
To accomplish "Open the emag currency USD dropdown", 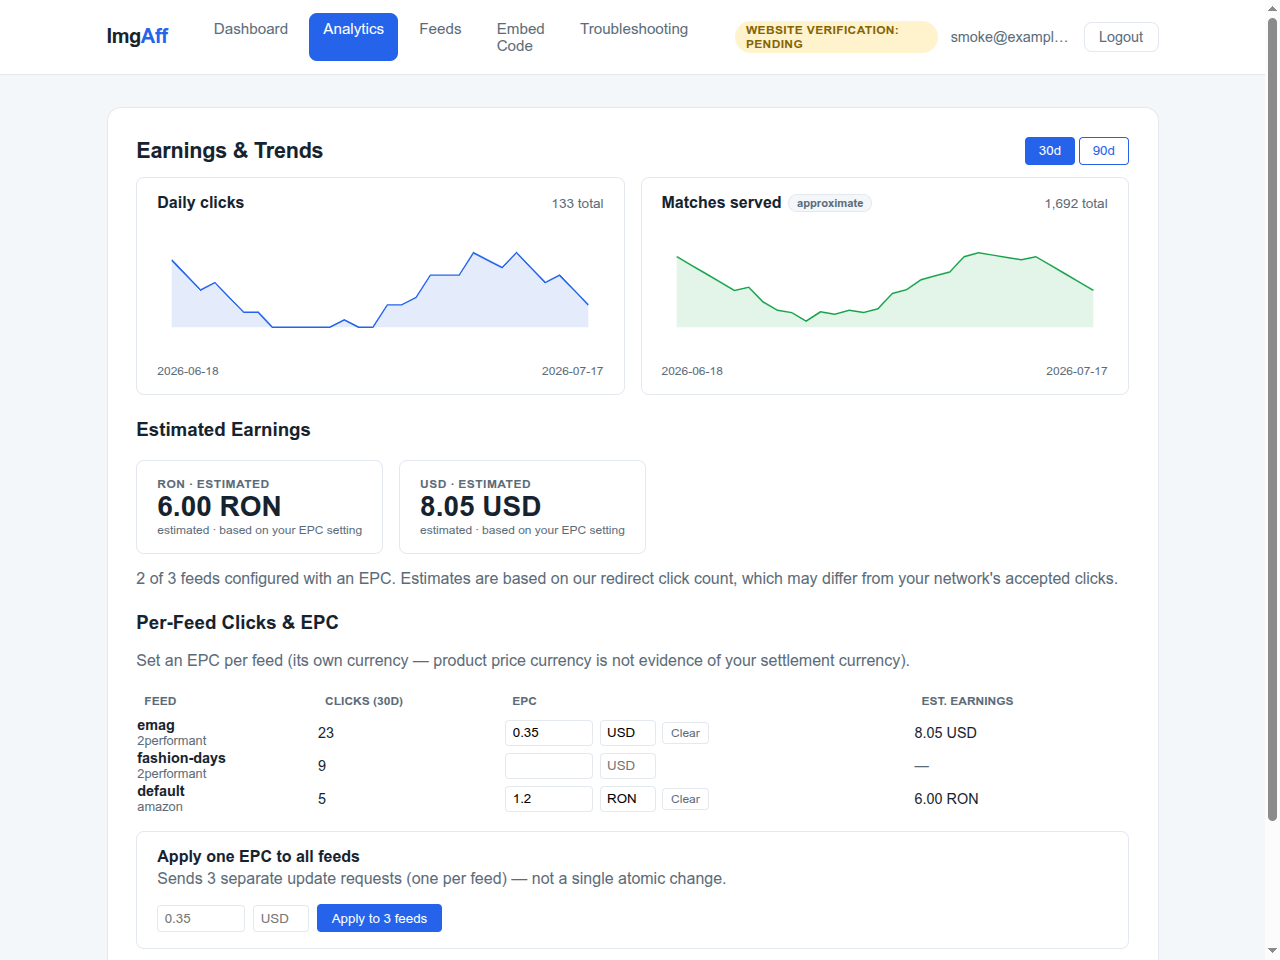I will 627,733.
